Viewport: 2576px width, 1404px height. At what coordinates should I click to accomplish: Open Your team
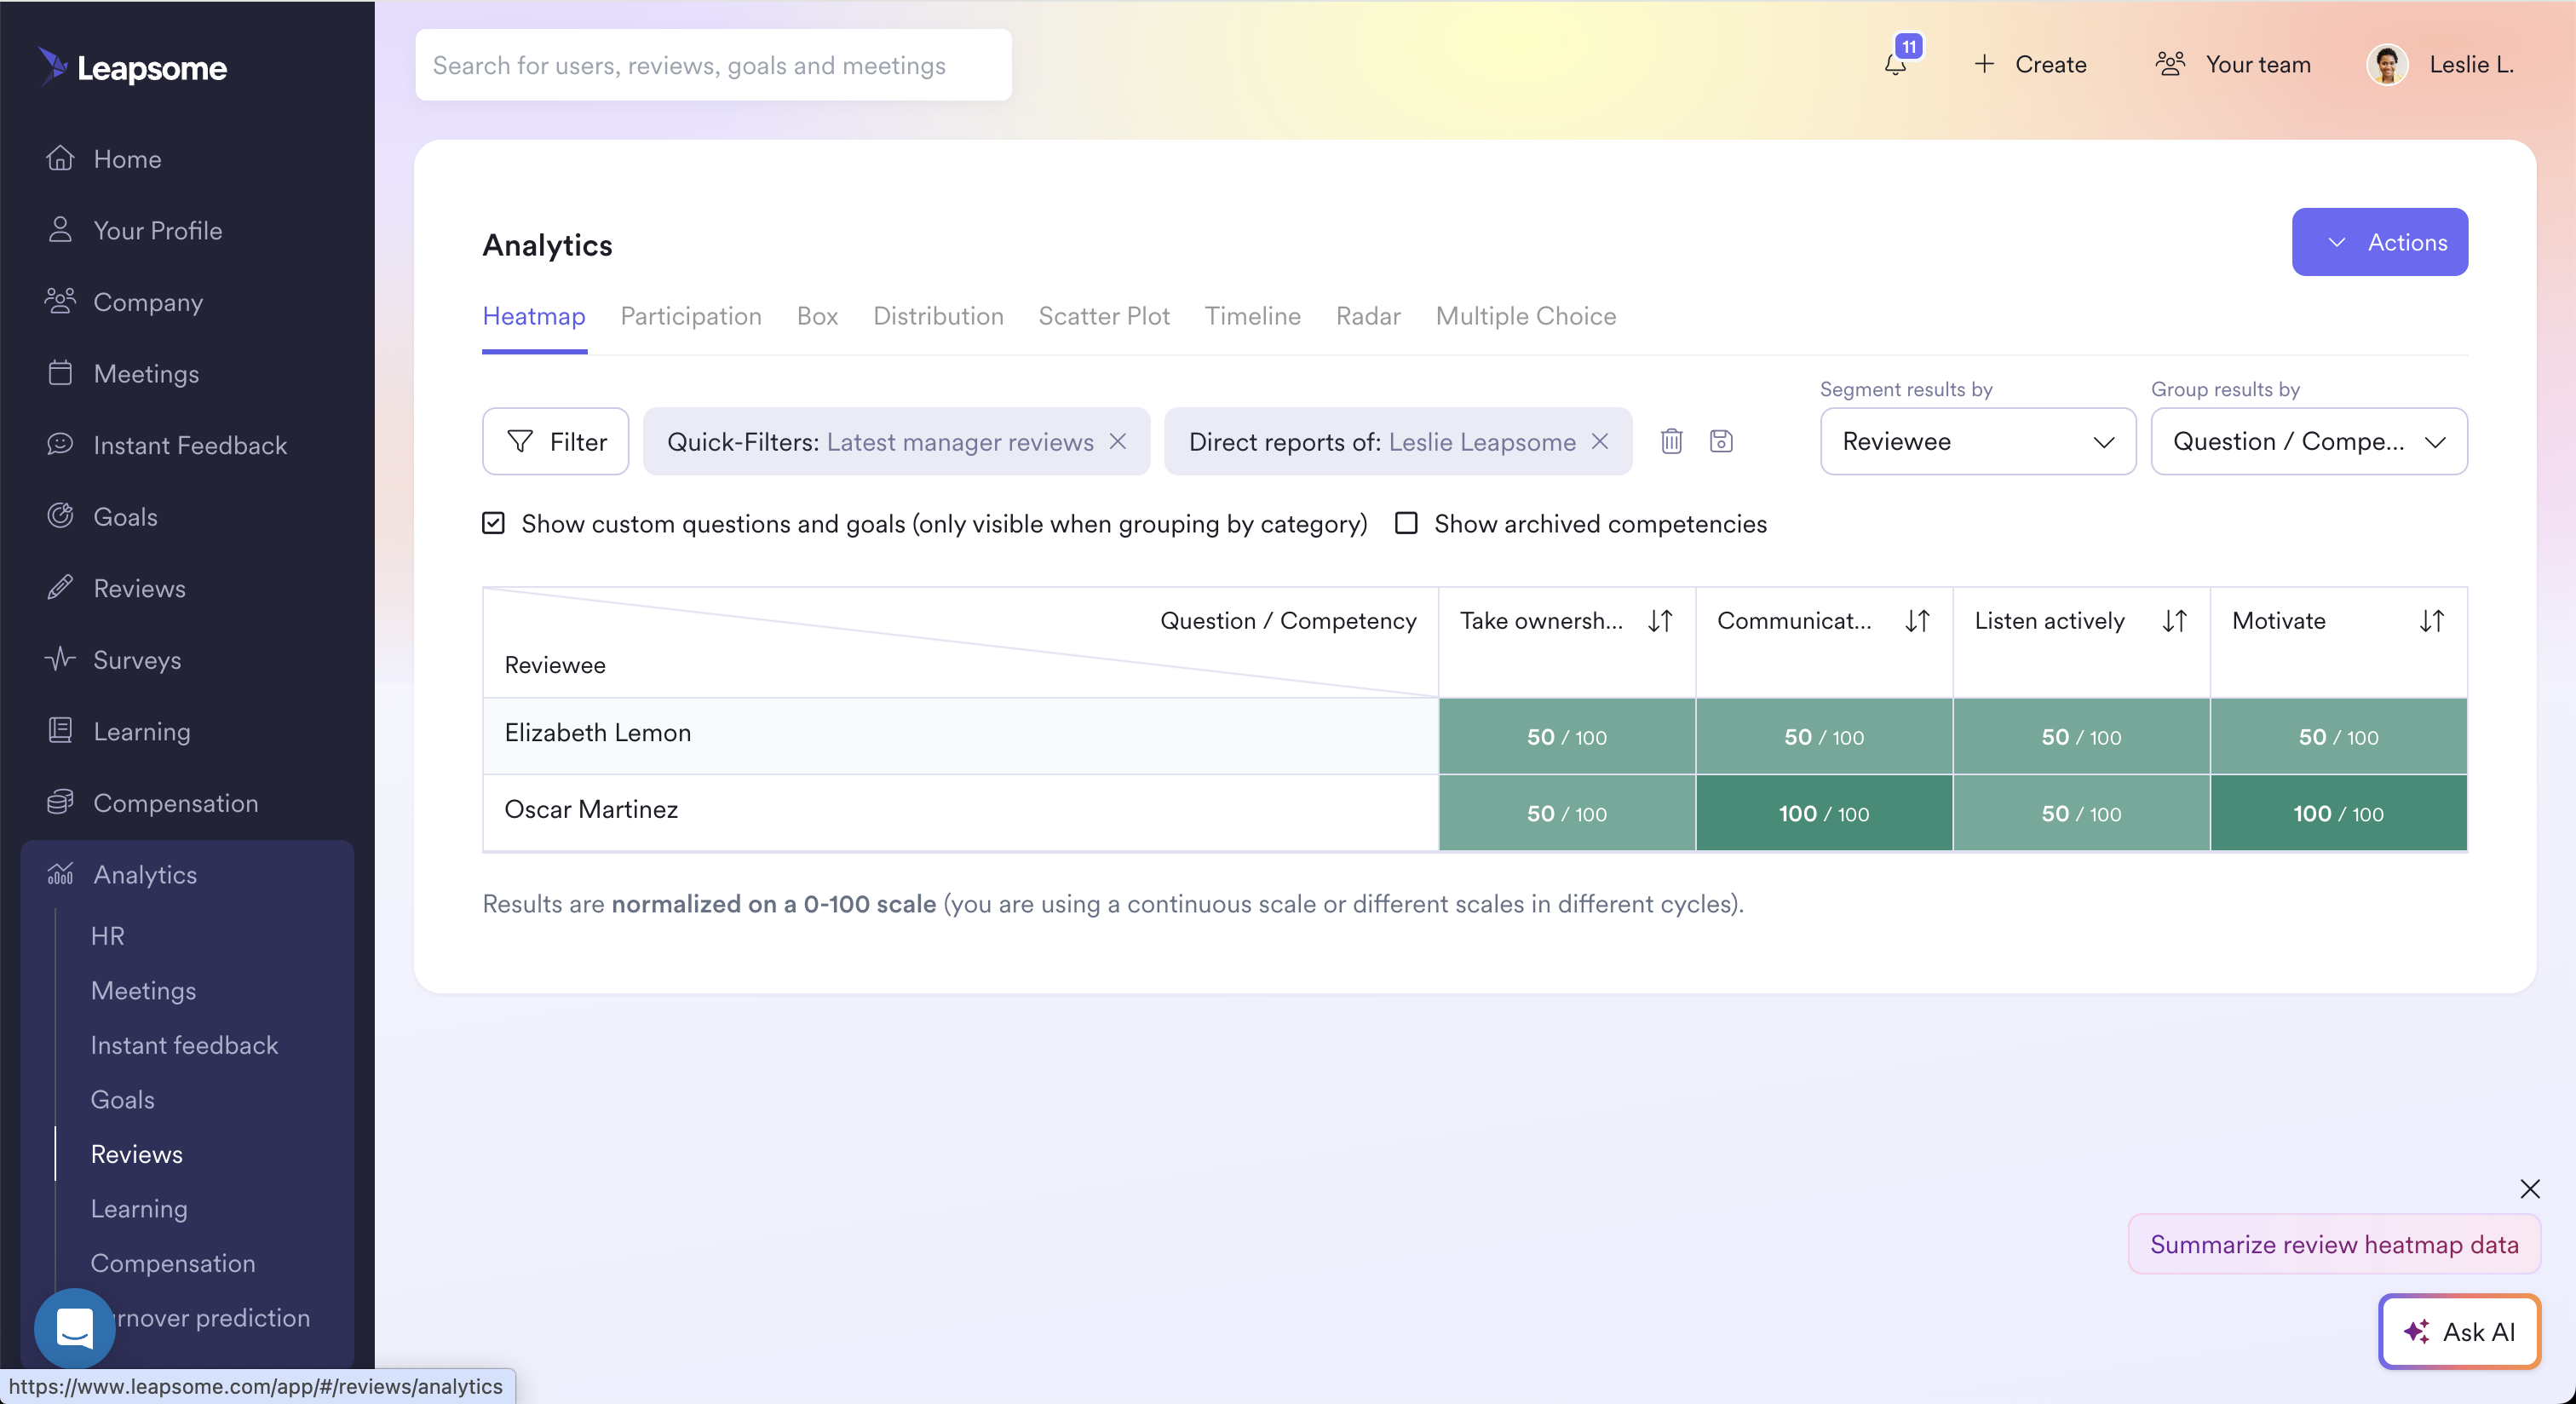point(2233,65)
